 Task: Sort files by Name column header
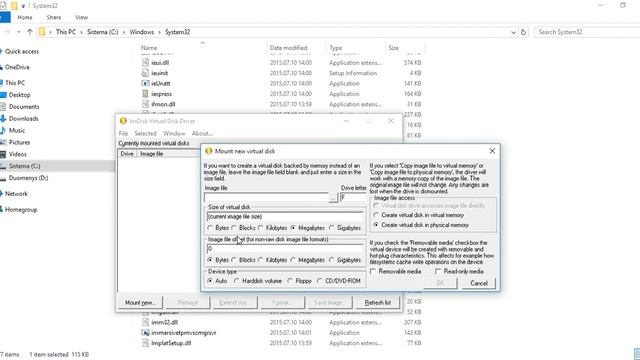click(x=149, y=48)
